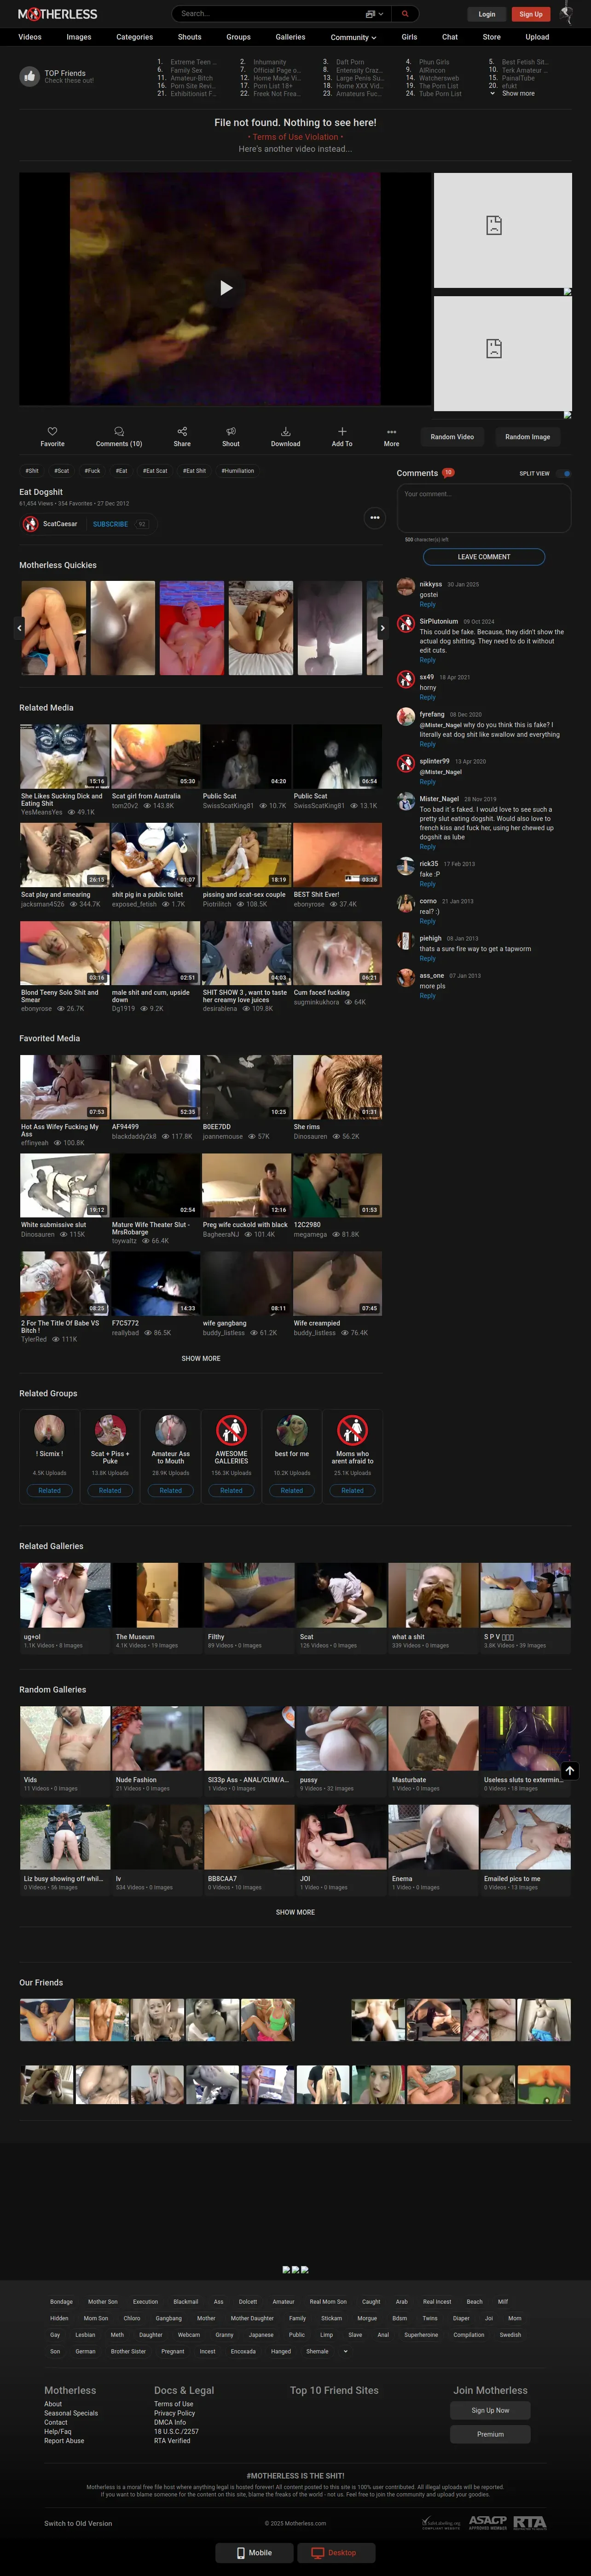Click the video play button
This screenshot has width=591, height=2576.
click(226, 288)
